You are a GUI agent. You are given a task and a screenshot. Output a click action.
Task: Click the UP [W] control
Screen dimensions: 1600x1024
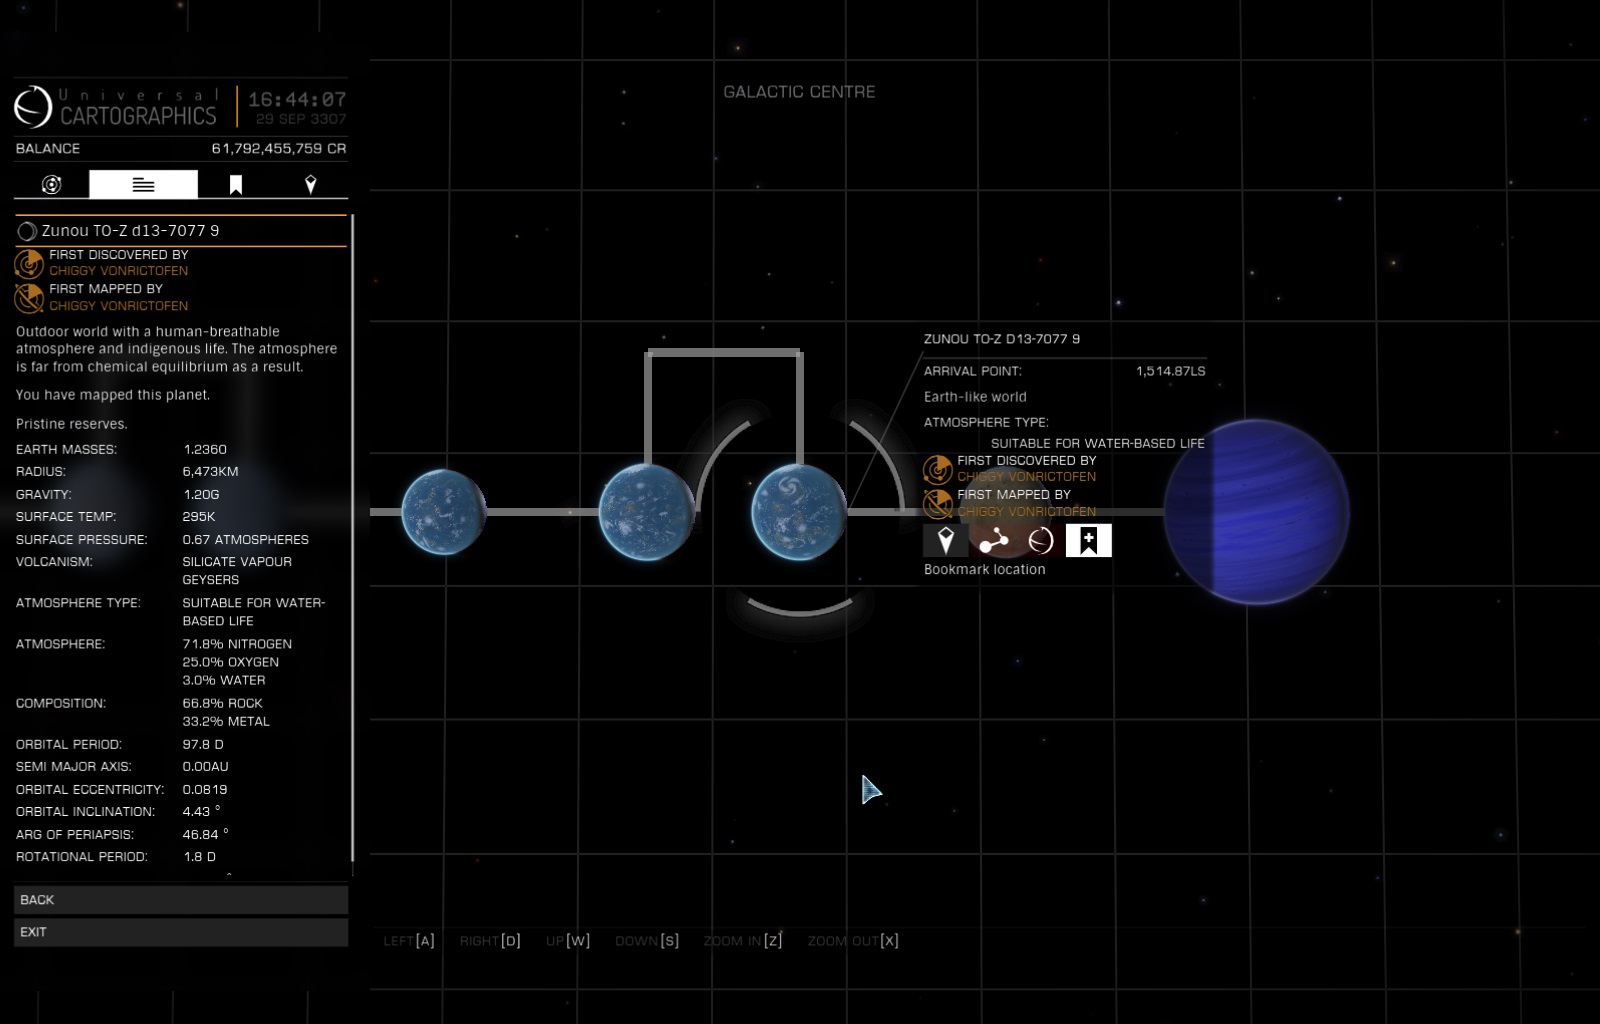[568, 941]
